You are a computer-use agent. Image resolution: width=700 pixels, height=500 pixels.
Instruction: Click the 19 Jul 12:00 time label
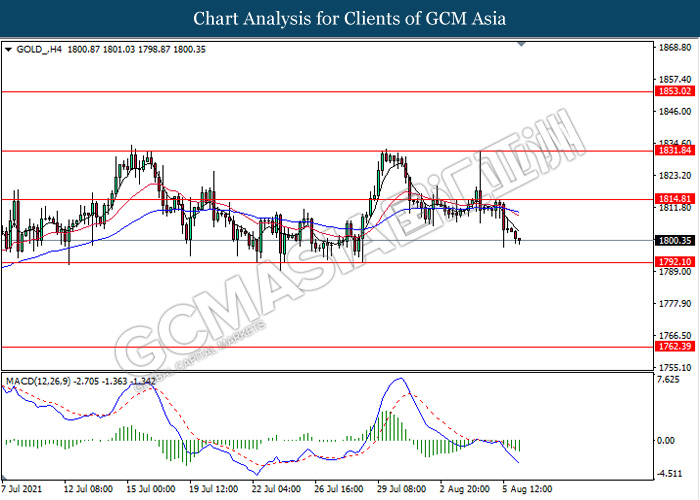[x=213, y=489]
